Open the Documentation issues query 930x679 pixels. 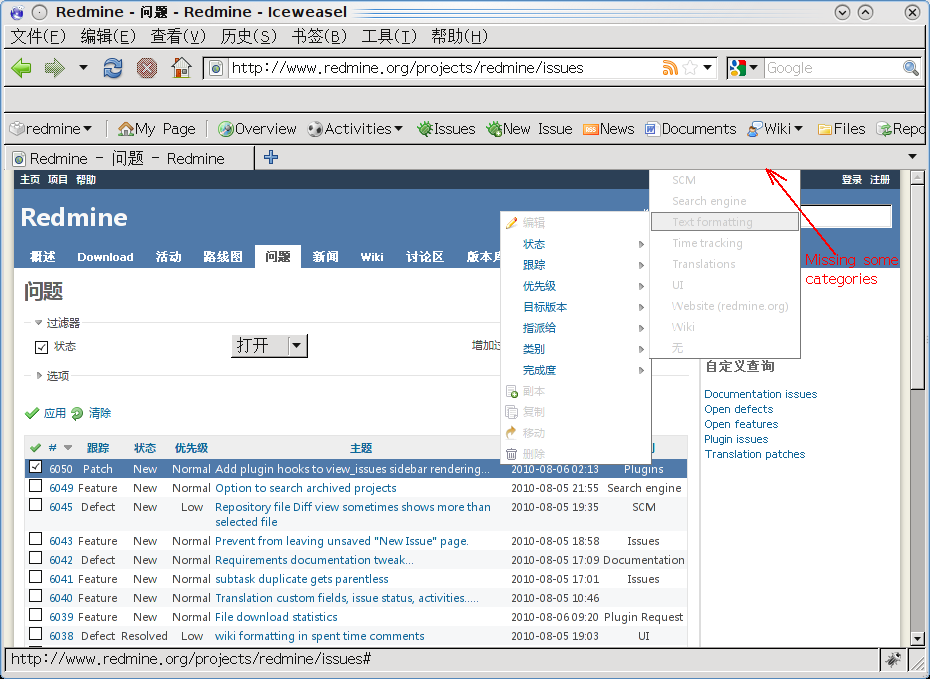(x=760, y=394)
